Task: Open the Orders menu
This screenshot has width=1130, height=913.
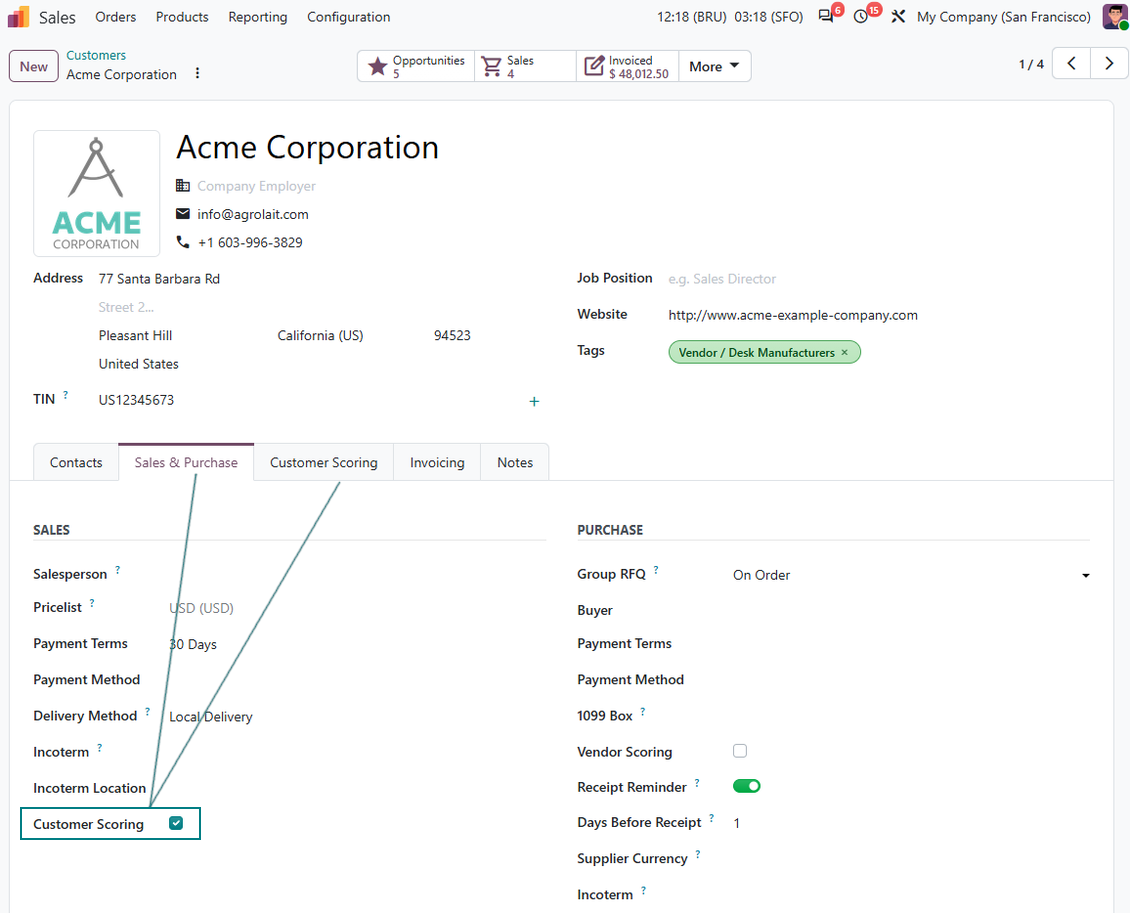Action: [115, 17]
